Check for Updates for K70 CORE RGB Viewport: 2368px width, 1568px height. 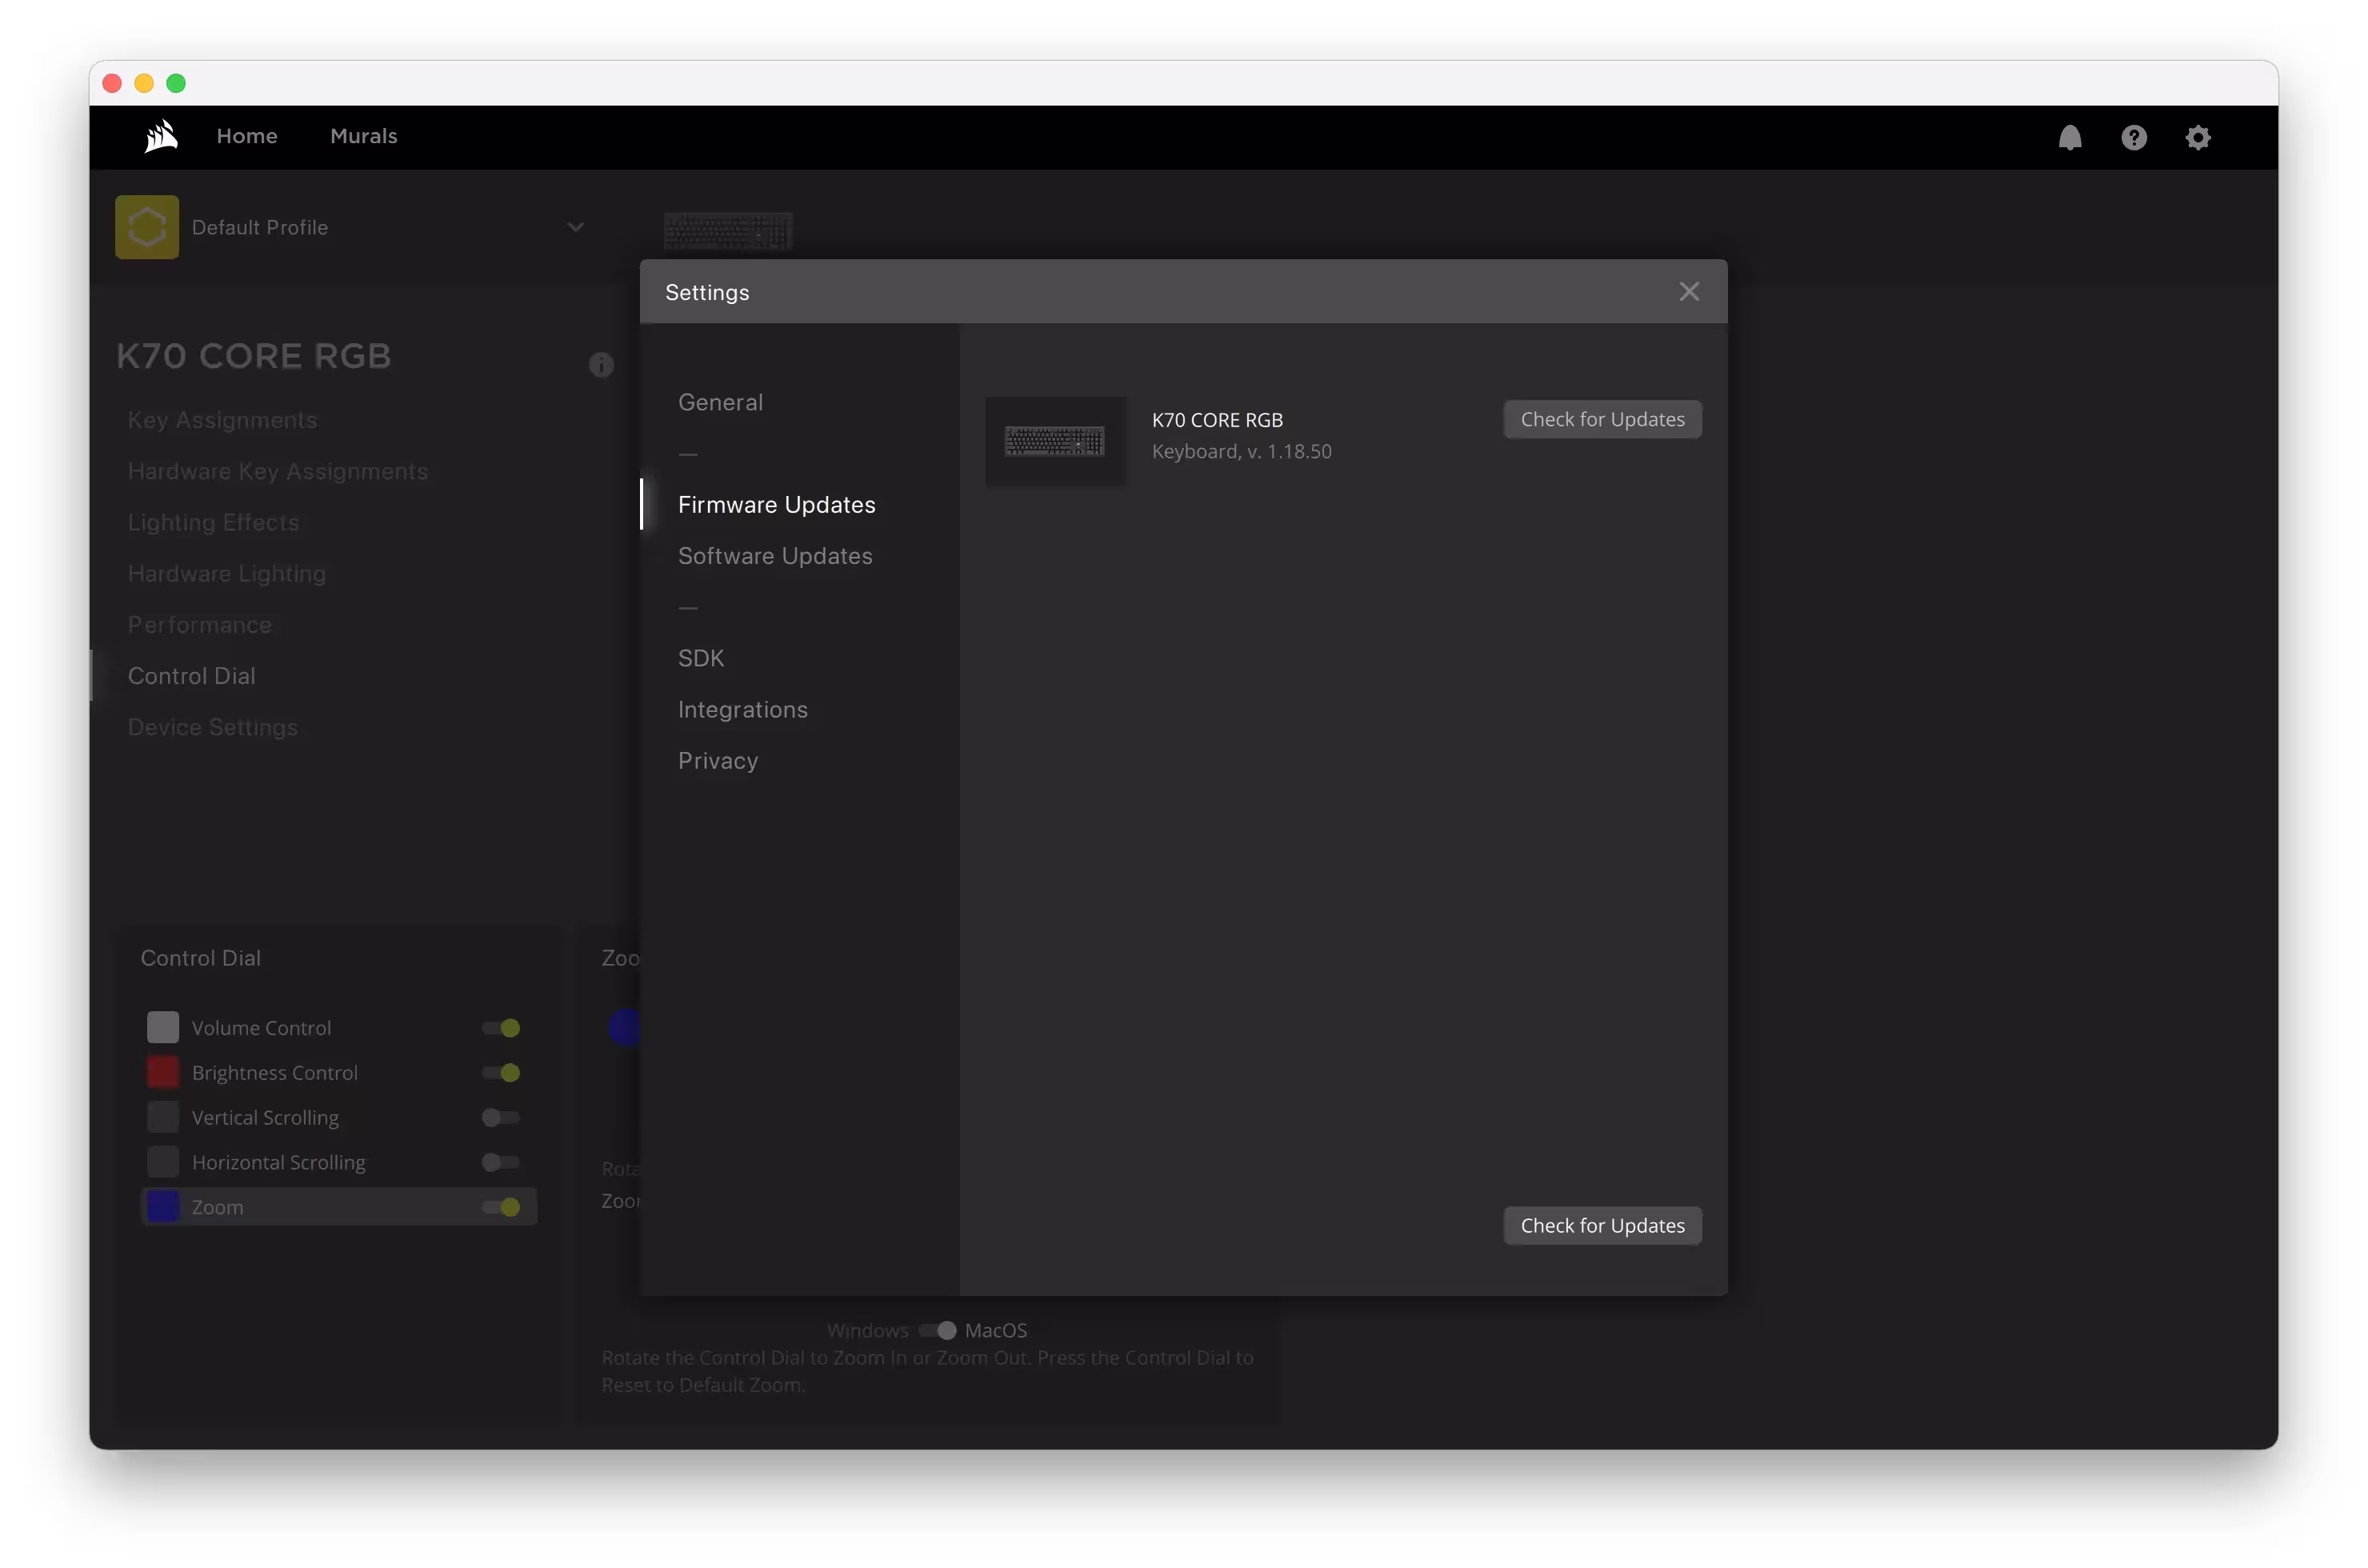pyautogui.click(x=1602, y=420)
